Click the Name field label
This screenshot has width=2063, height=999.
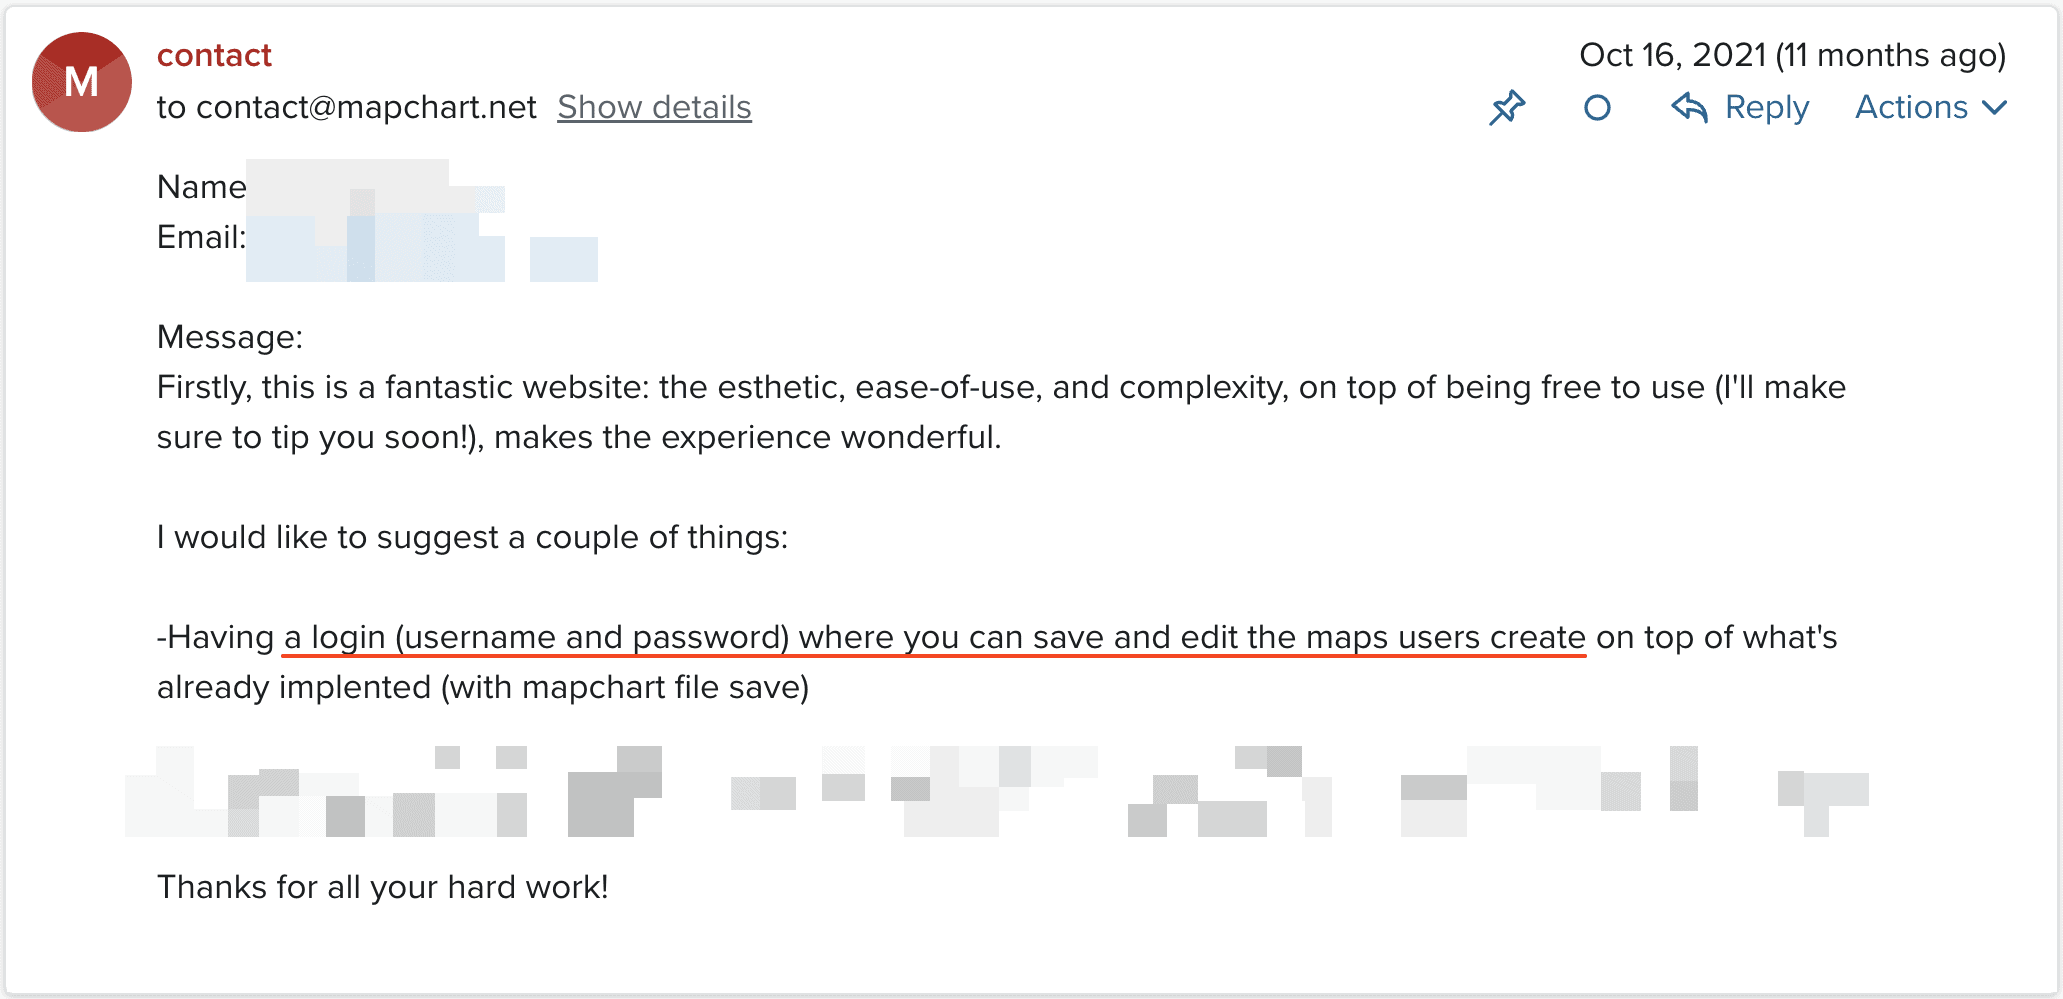click(201, 187)
